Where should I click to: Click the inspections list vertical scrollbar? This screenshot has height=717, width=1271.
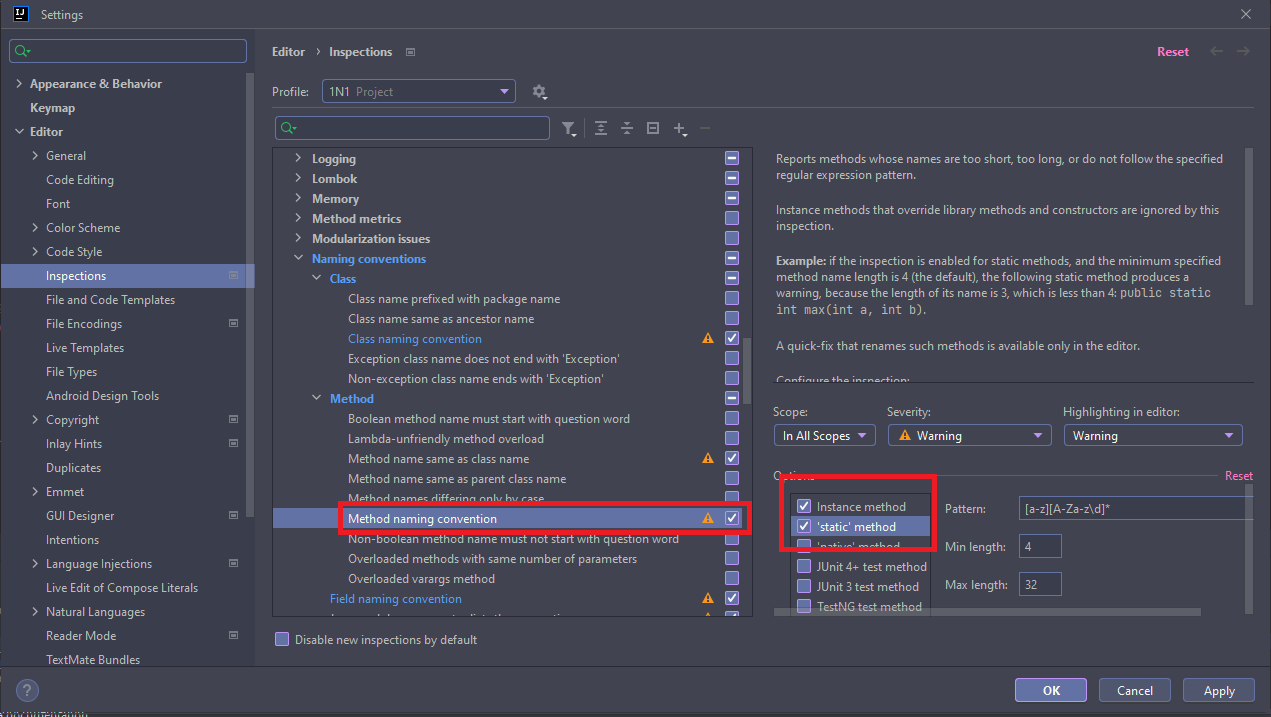pos(746,365)
